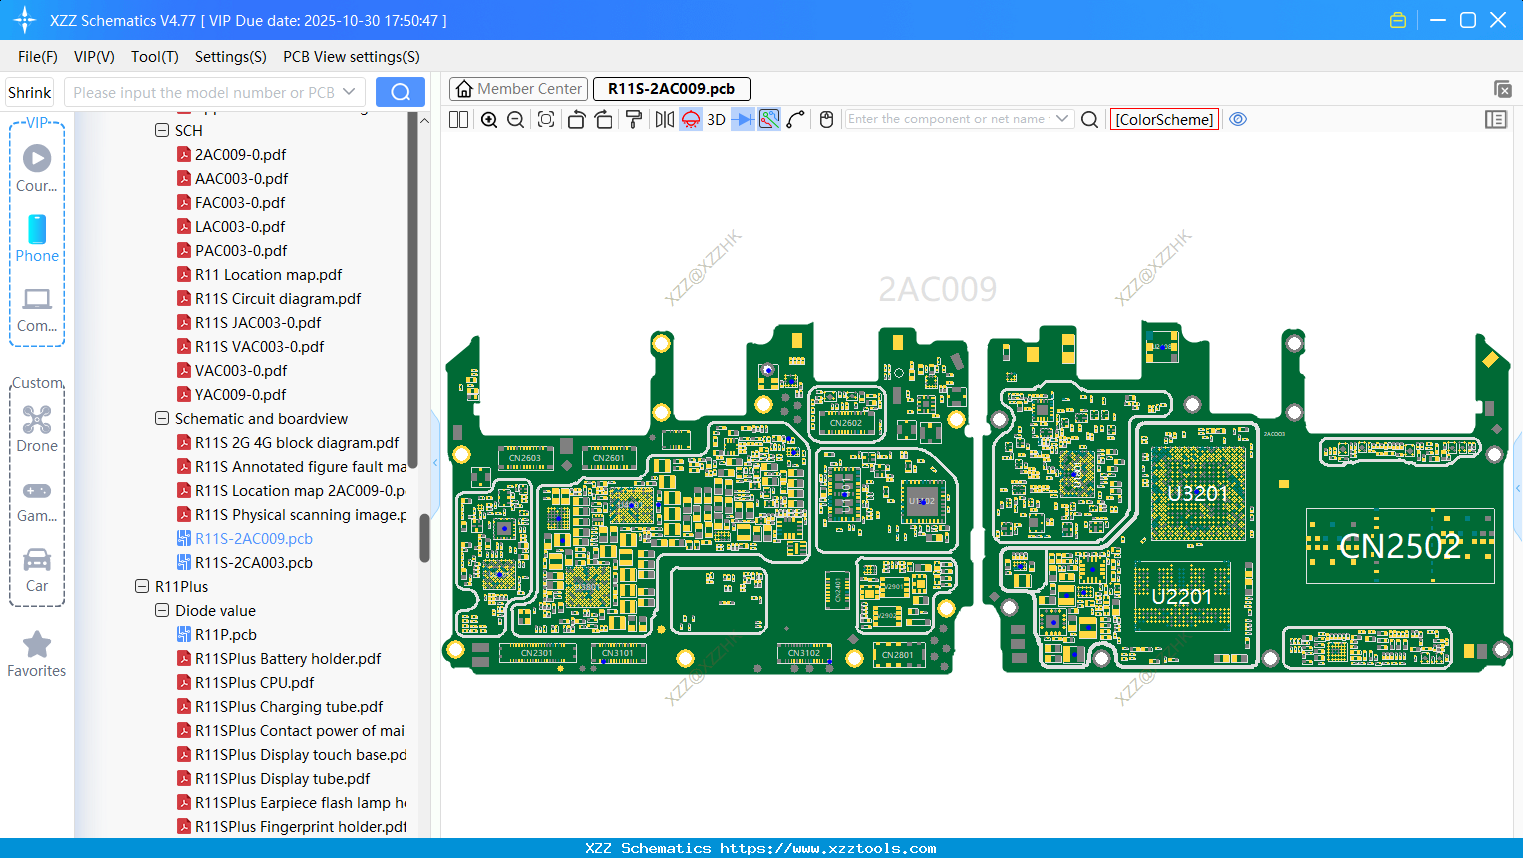Collapse the Diode value section under R11Plus
The image size is (1523, 858).
(x=161, y=610)
